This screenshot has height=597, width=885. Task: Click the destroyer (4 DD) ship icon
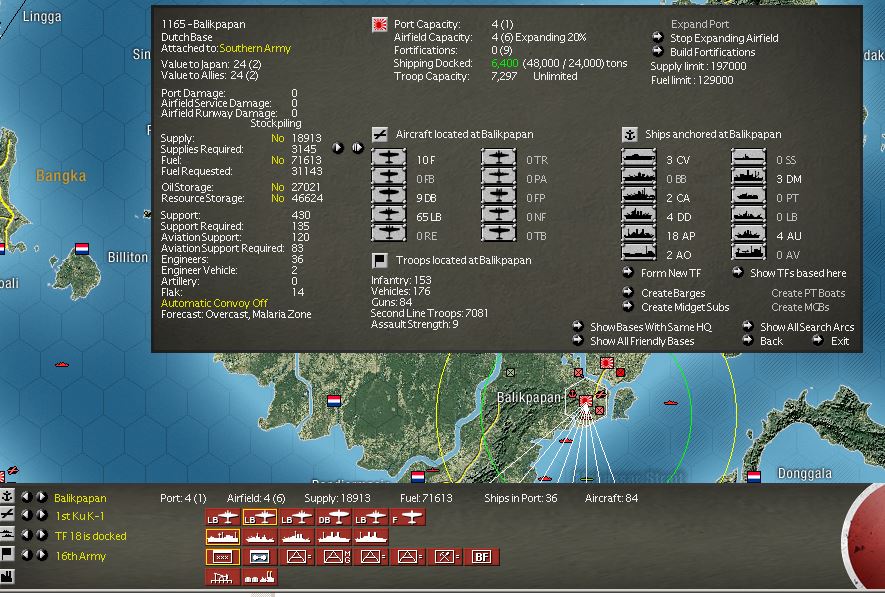point(638,216)
